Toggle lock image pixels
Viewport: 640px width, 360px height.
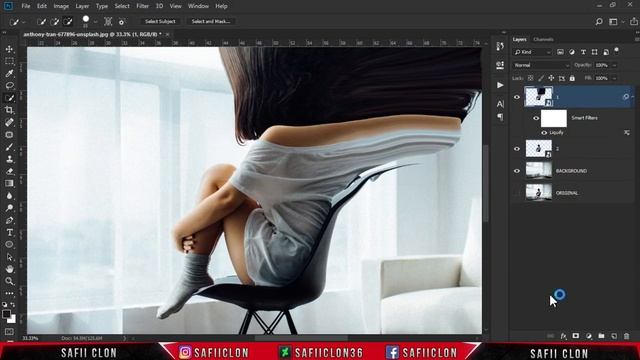541,78
